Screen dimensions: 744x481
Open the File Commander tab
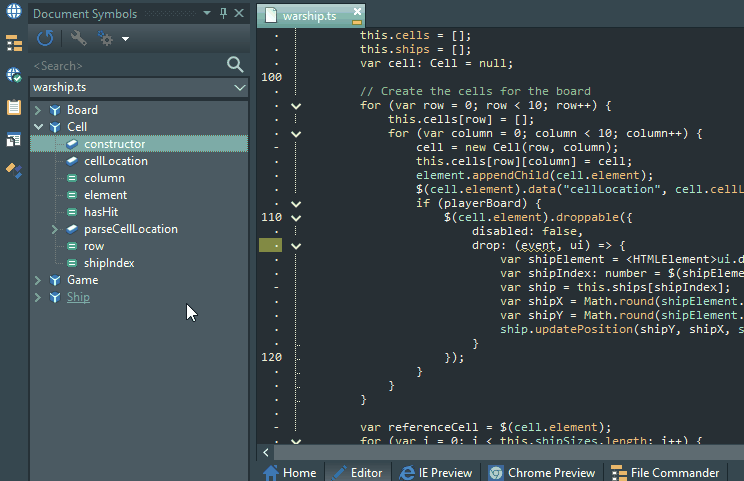[x=665, y=472]
